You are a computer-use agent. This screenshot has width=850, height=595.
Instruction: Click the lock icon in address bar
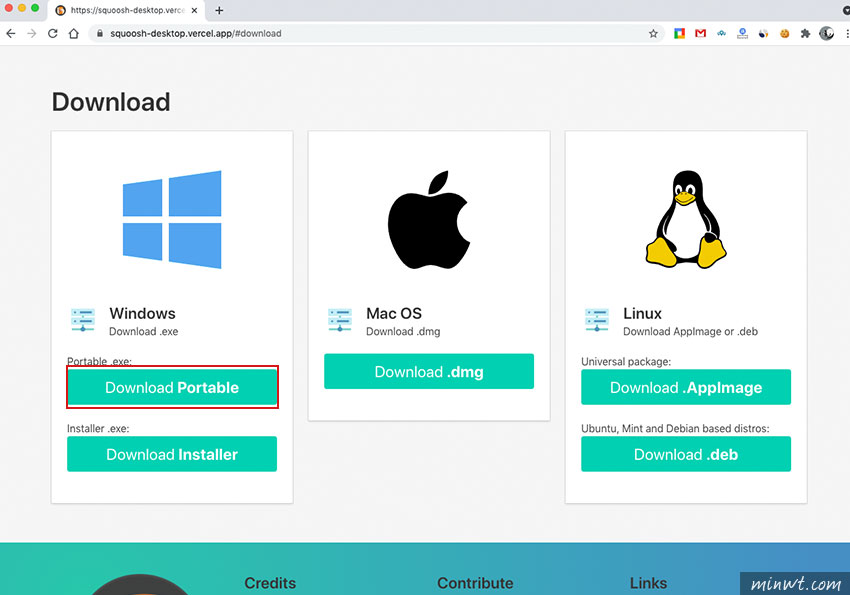100,34
